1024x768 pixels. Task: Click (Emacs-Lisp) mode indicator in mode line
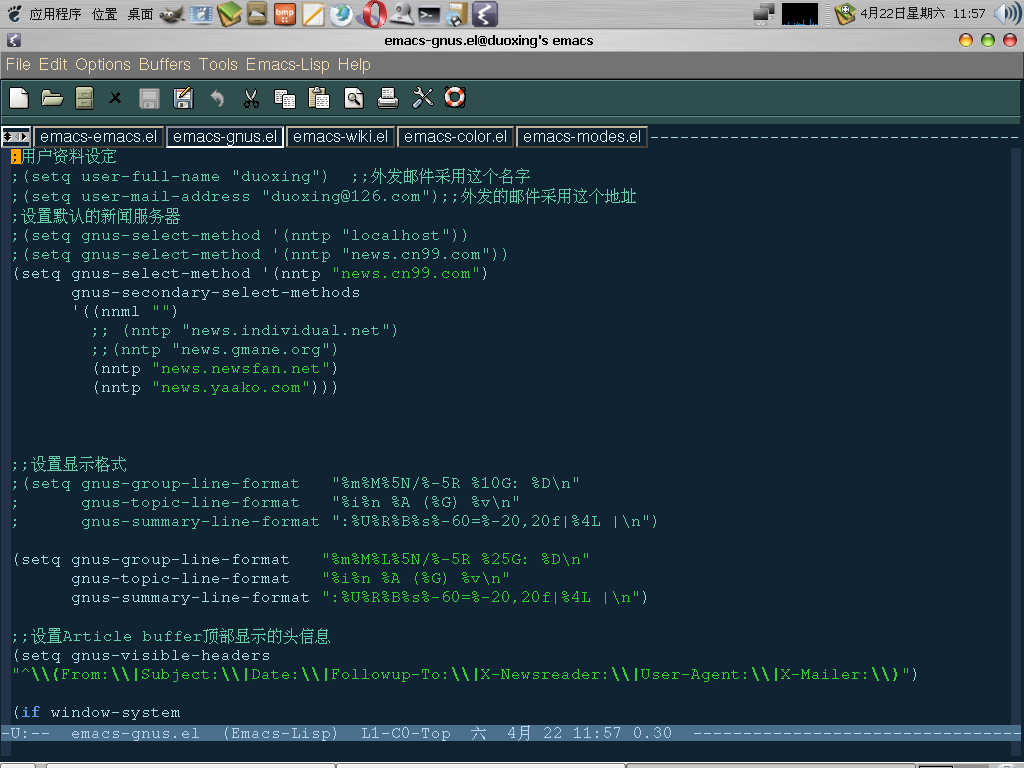click(281, 733)
